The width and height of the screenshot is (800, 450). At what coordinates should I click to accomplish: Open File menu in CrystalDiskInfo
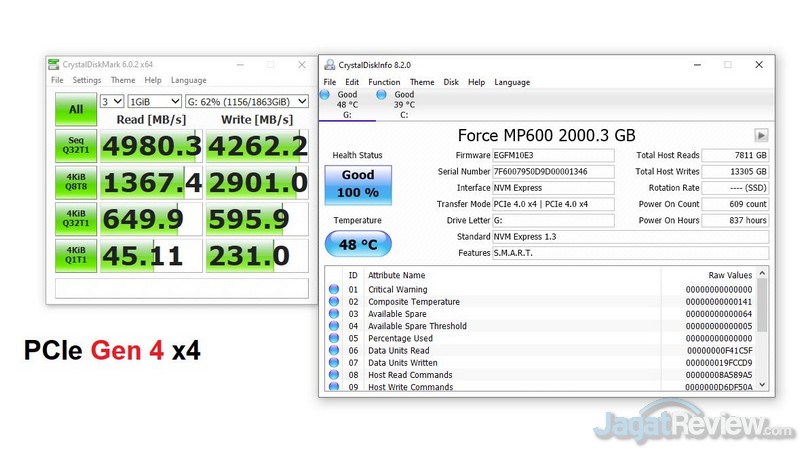point(330,82)
